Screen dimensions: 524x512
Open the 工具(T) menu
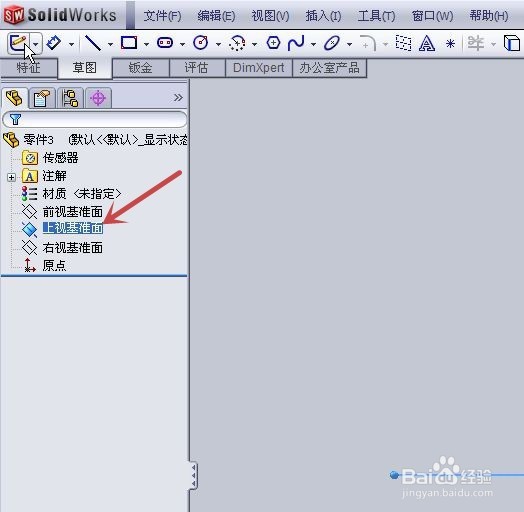click(x=376, y=16)
